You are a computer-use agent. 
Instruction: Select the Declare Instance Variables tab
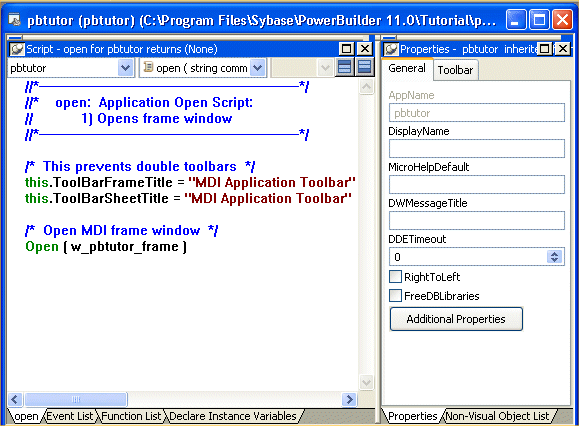pyautogui.click(x=233, y=416)
